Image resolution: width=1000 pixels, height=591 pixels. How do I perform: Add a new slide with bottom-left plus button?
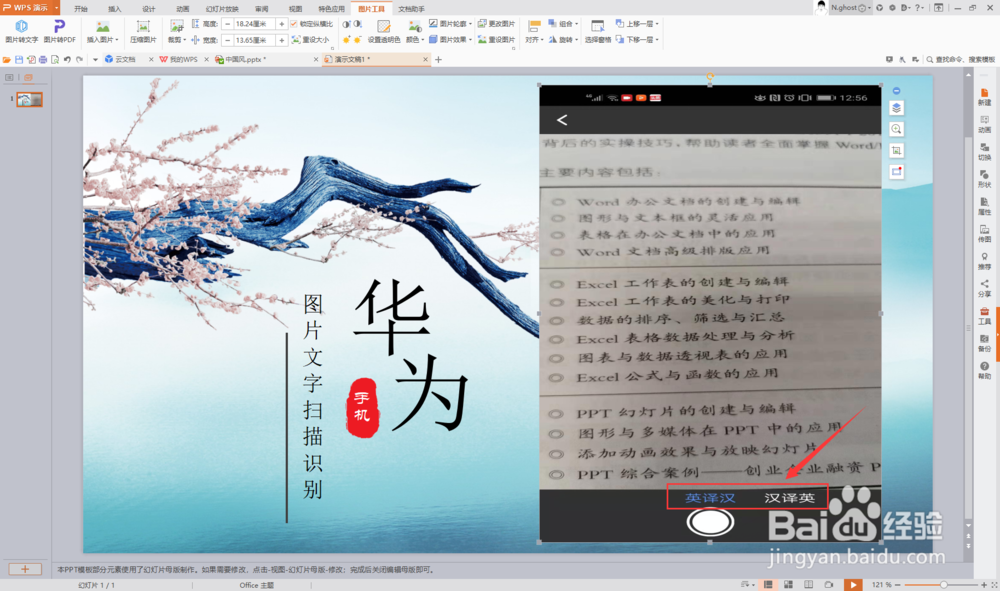pos(25,569)
